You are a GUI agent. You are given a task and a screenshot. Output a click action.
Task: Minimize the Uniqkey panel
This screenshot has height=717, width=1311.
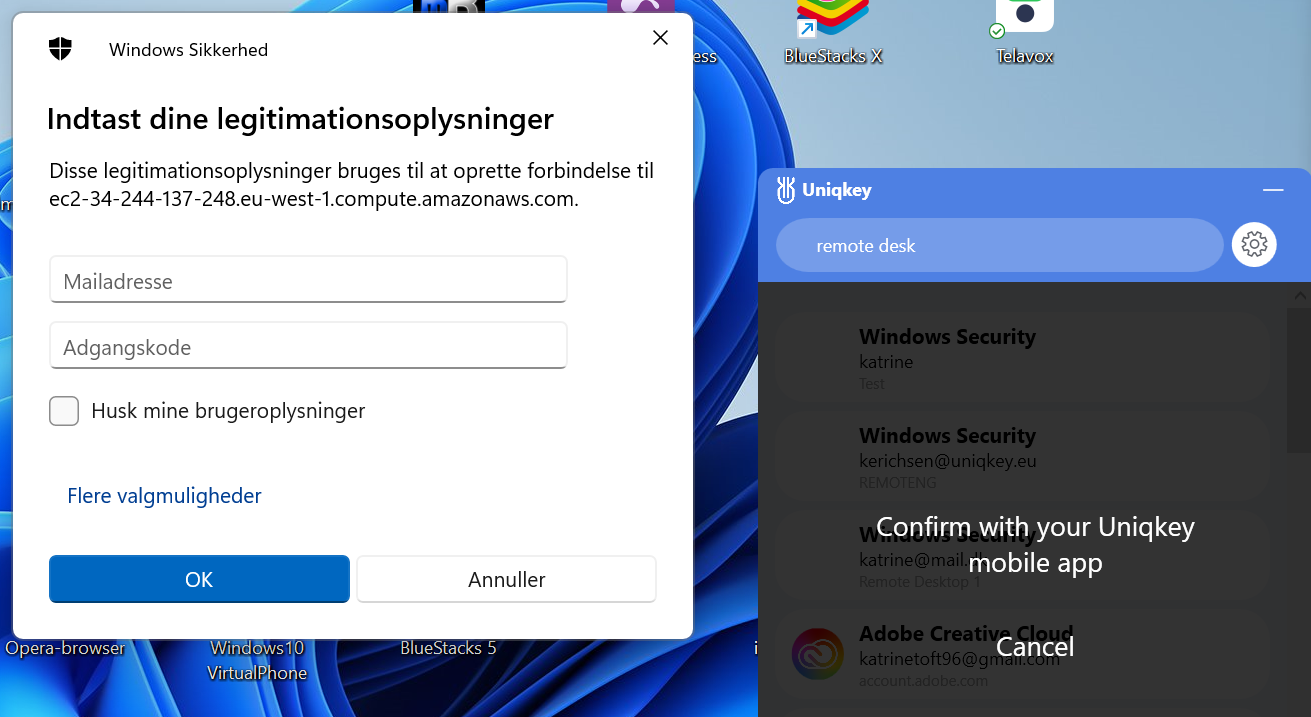click(x=1273, y=190)
